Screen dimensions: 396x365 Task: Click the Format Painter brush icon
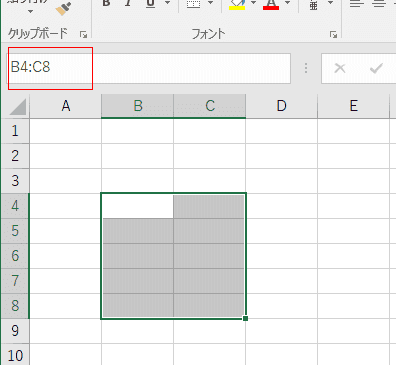click(63, 9)
